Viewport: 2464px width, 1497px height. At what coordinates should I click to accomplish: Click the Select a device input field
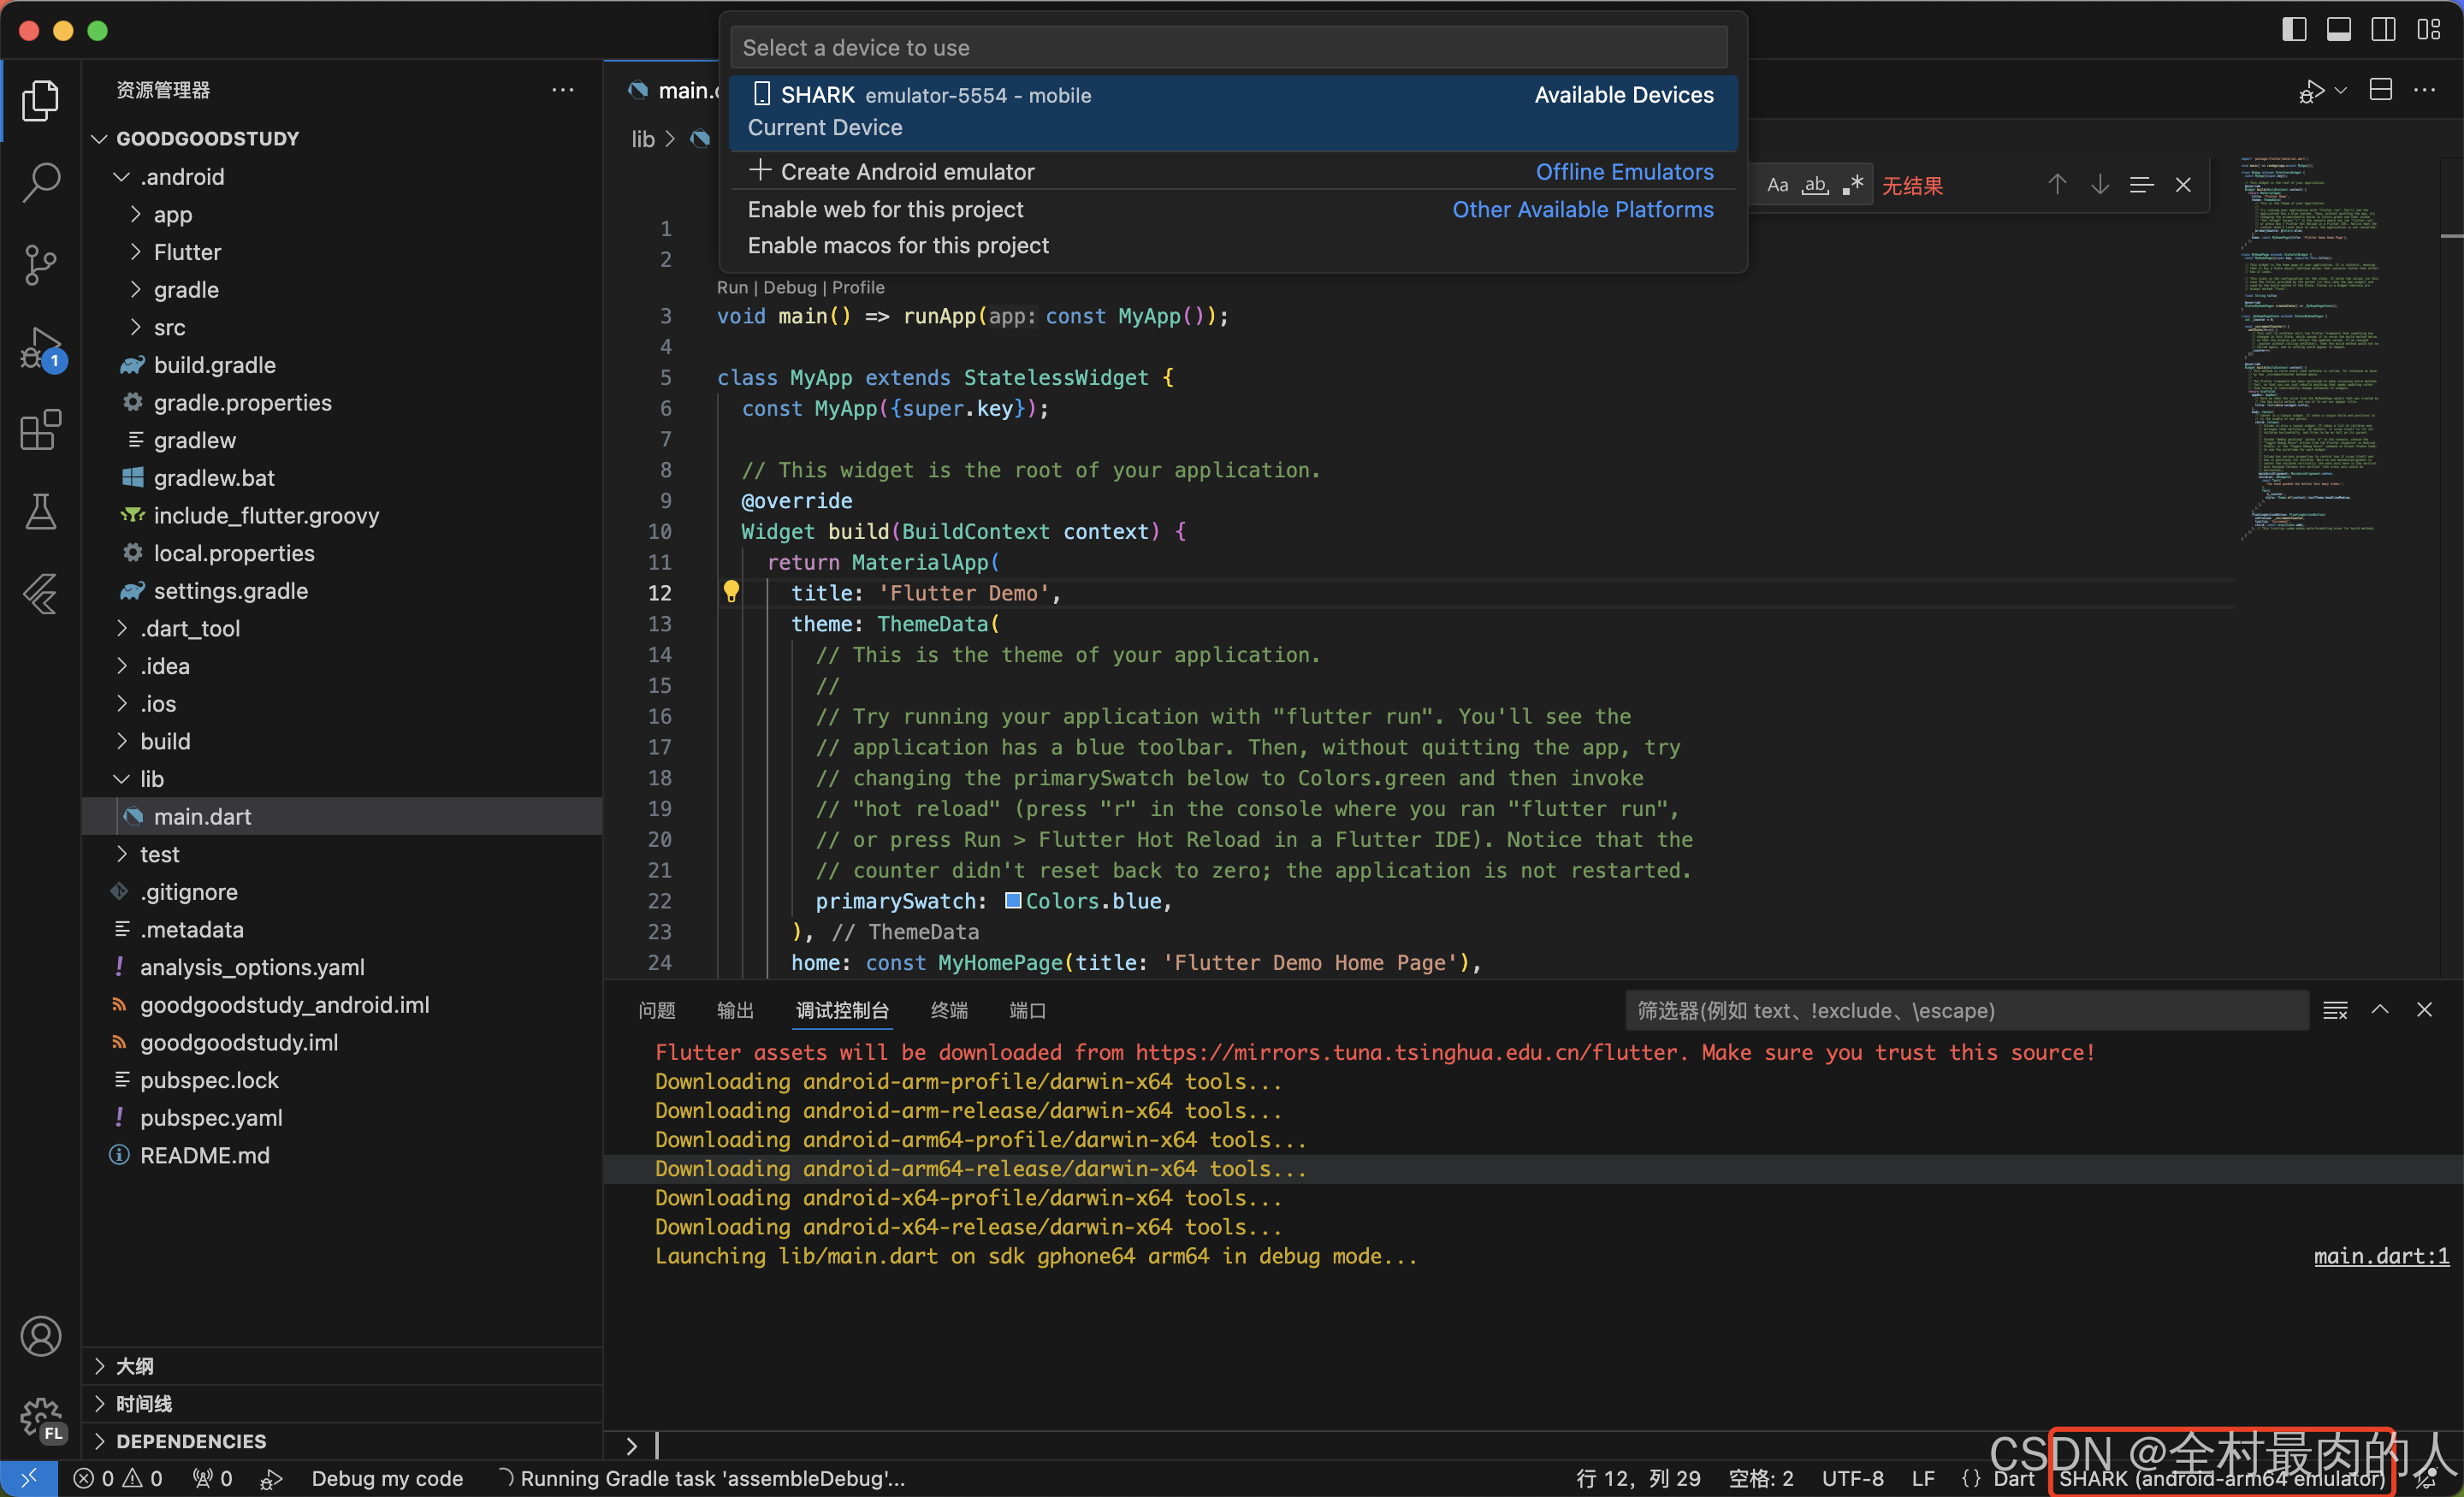click(1228, 48)
